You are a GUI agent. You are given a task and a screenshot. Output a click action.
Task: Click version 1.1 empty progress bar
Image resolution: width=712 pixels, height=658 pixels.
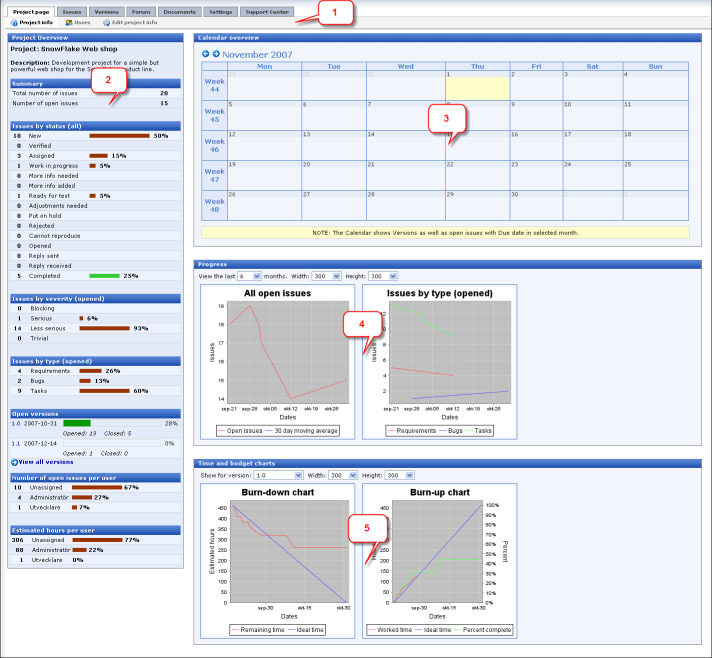(x=112, y=443)
